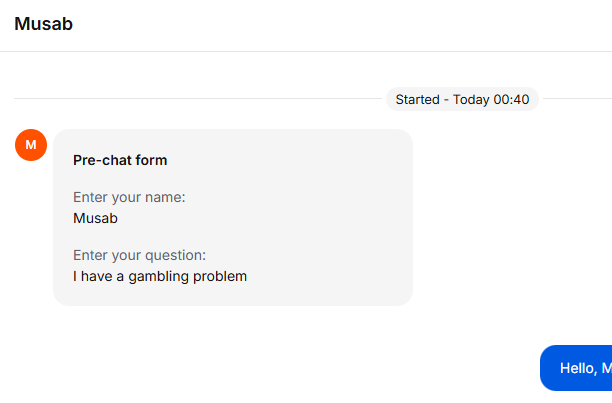Select the Started Today timestamp pill
This screenshot has width=612, height=403.
(x=462, y=99)
